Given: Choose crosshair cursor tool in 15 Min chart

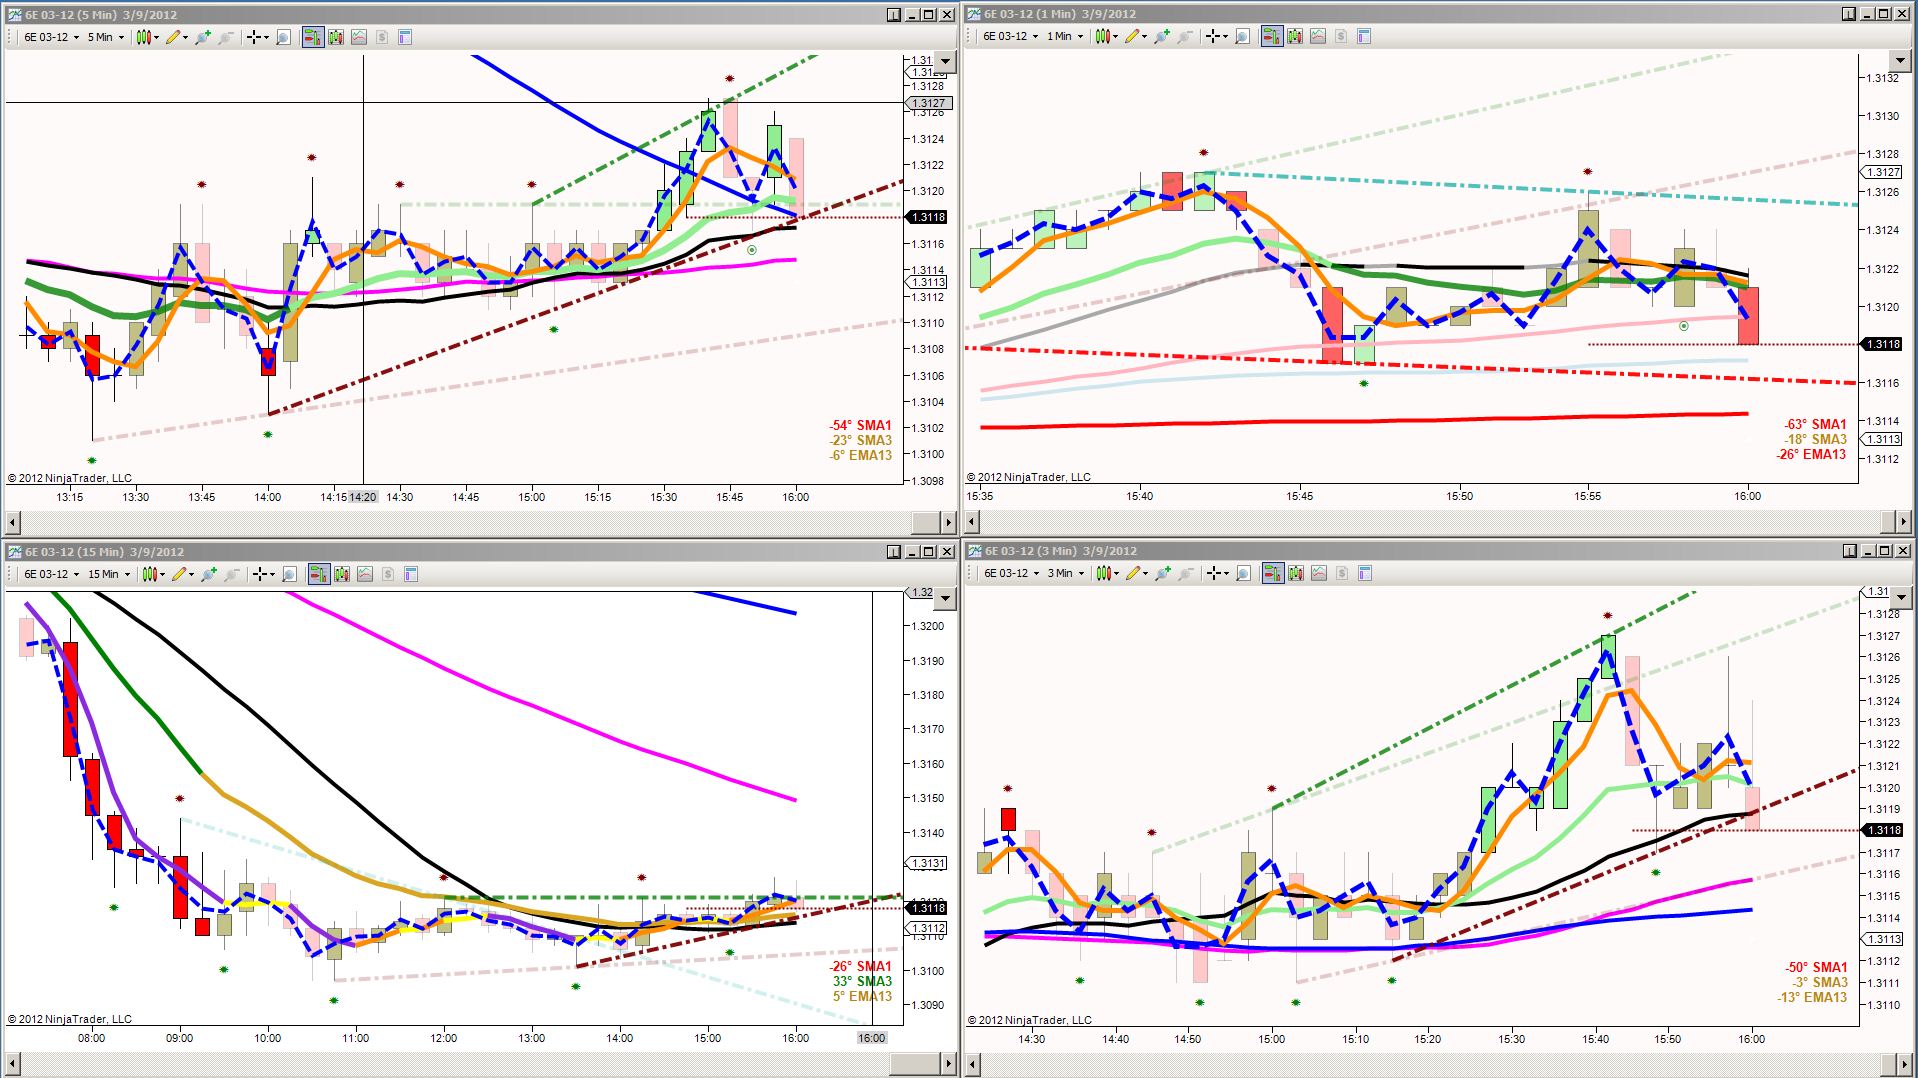Looking at the screenshot, I should click(262, 574).
